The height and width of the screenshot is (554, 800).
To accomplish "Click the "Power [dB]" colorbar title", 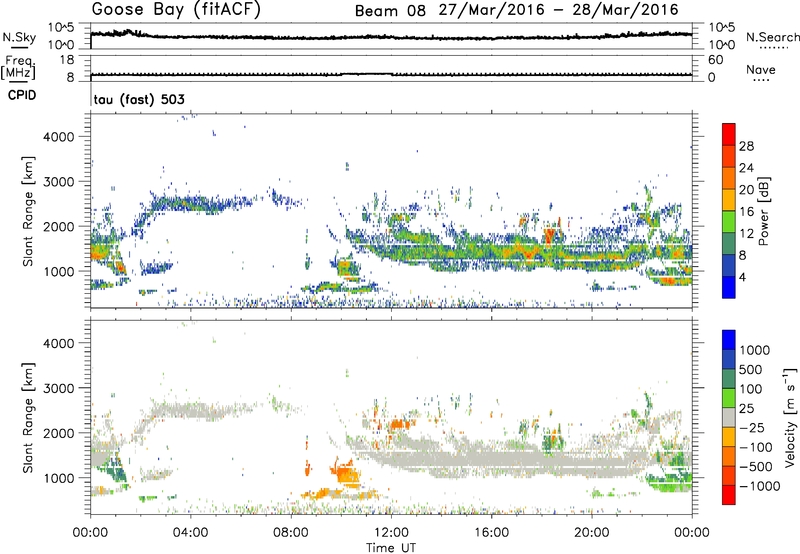I will [x=764, y=211].
